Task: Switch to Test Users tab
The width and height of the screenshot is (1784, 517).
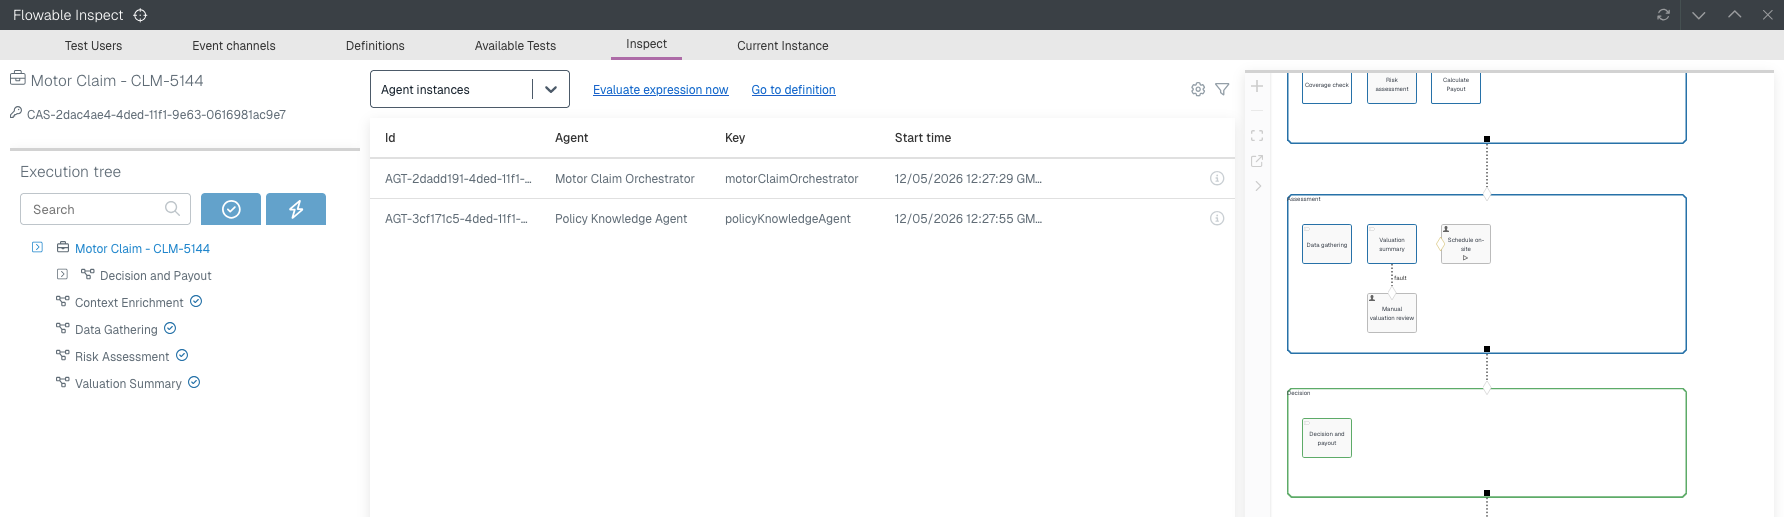Action: 93,46
